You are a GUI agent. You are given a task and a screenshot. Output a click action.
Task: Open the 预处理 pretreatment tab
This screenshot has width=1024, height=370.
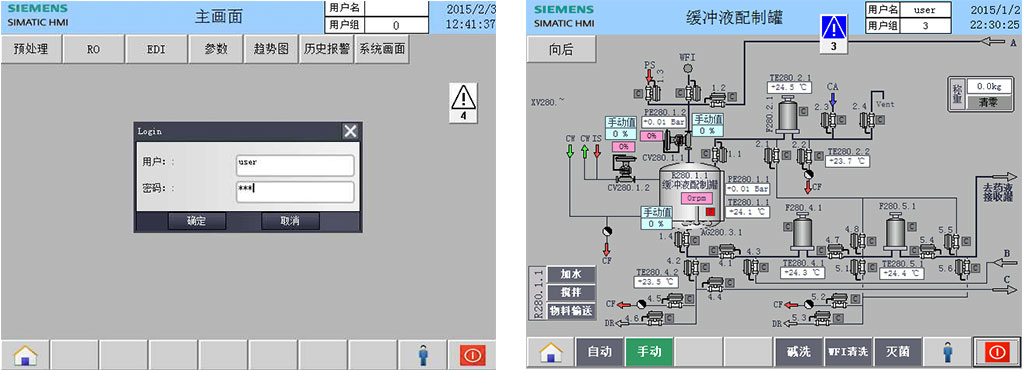click(31, 49)
